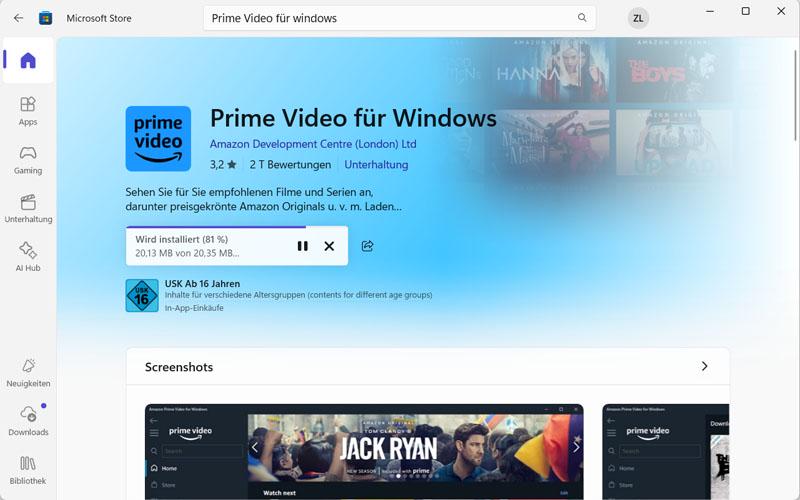
Task: Click the In-App-Einkäufe label
Action: (x=194, y=308)
